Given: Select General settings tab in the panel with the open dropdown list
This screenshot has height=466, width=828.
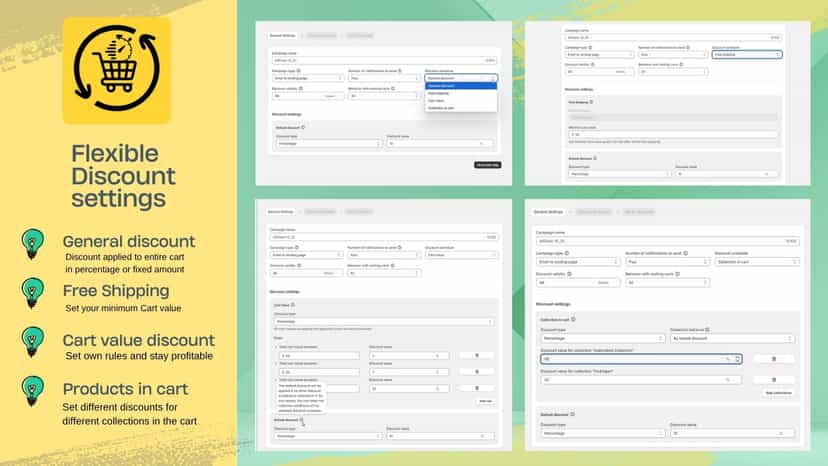Looking at the screenshot, I should [283, 35].
